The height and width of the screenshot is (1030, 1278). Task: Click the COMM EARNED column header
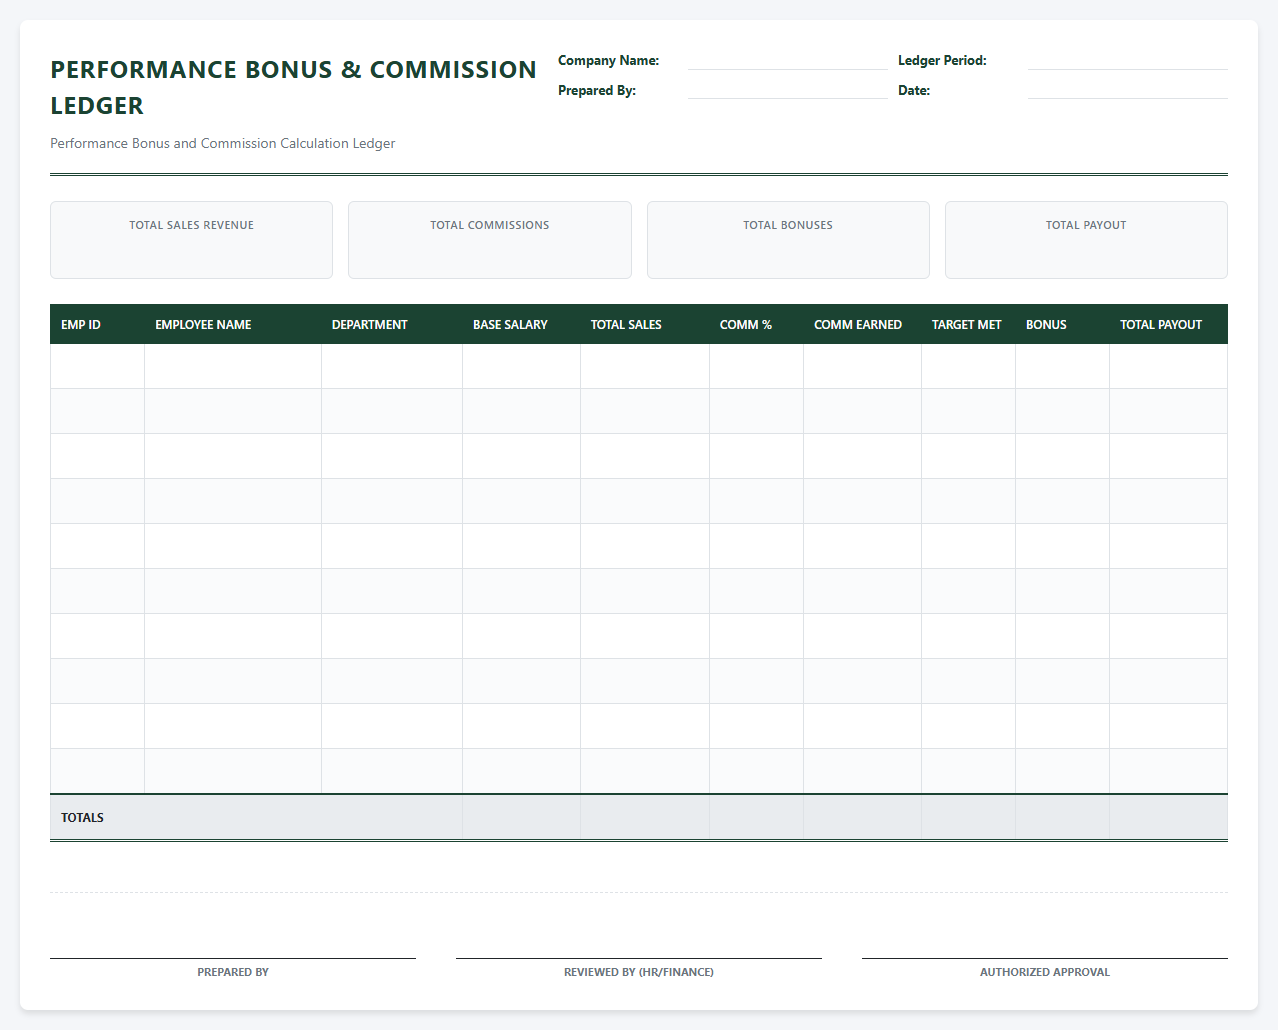pos(862,324)
